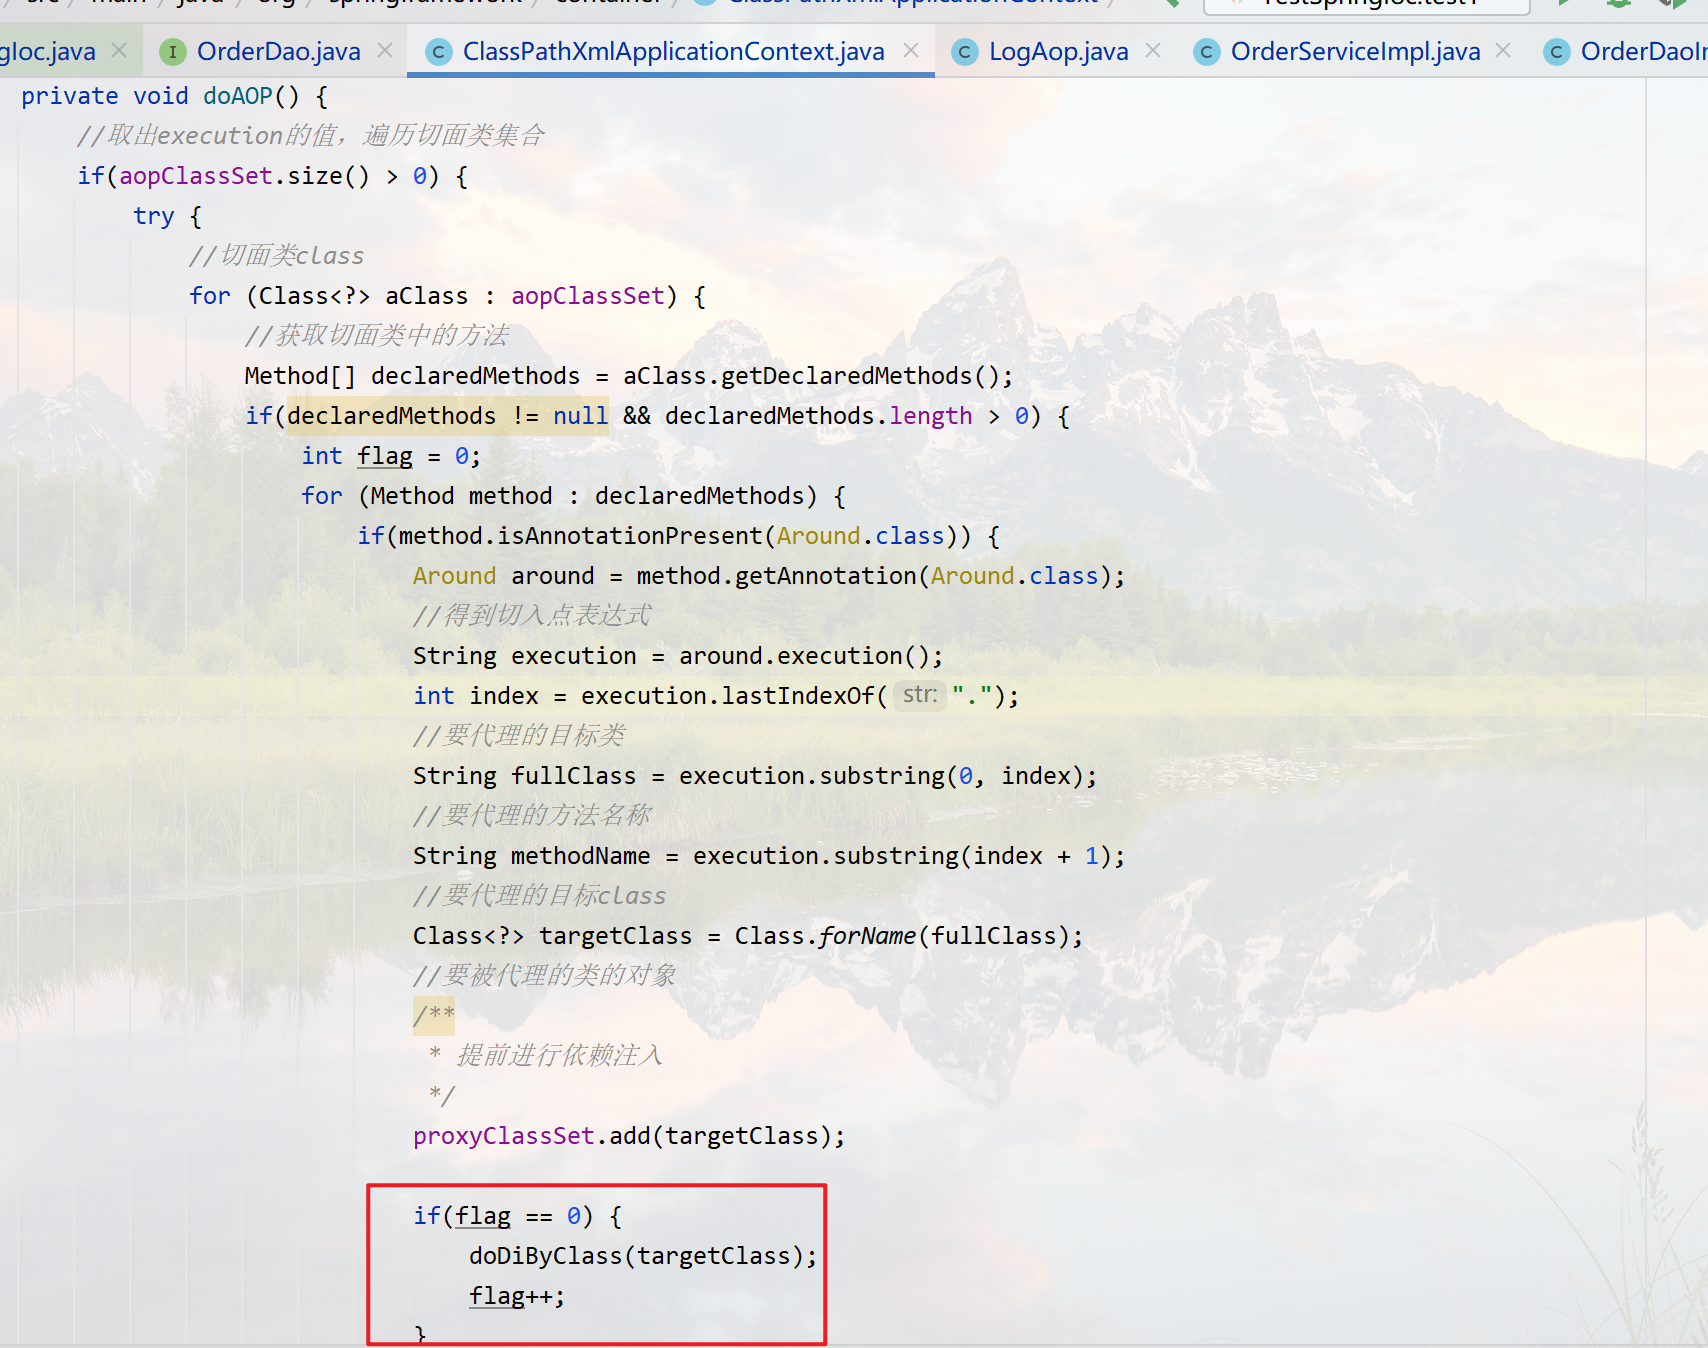Click the 'if(flag == 0)' condition
The image size is (1708, 1348).
(503, 1216)
